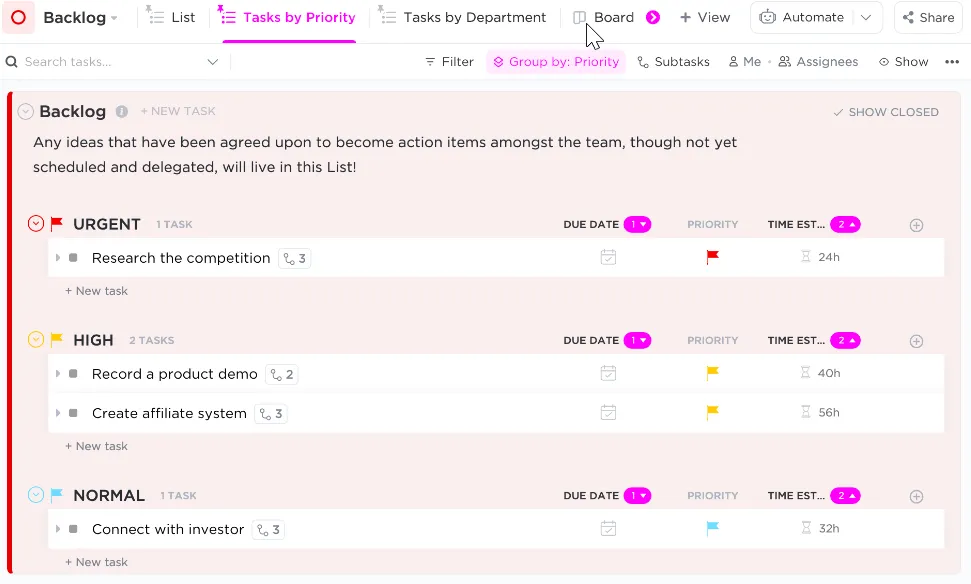Add a column in URGENT group

click(x=917, y=225)
